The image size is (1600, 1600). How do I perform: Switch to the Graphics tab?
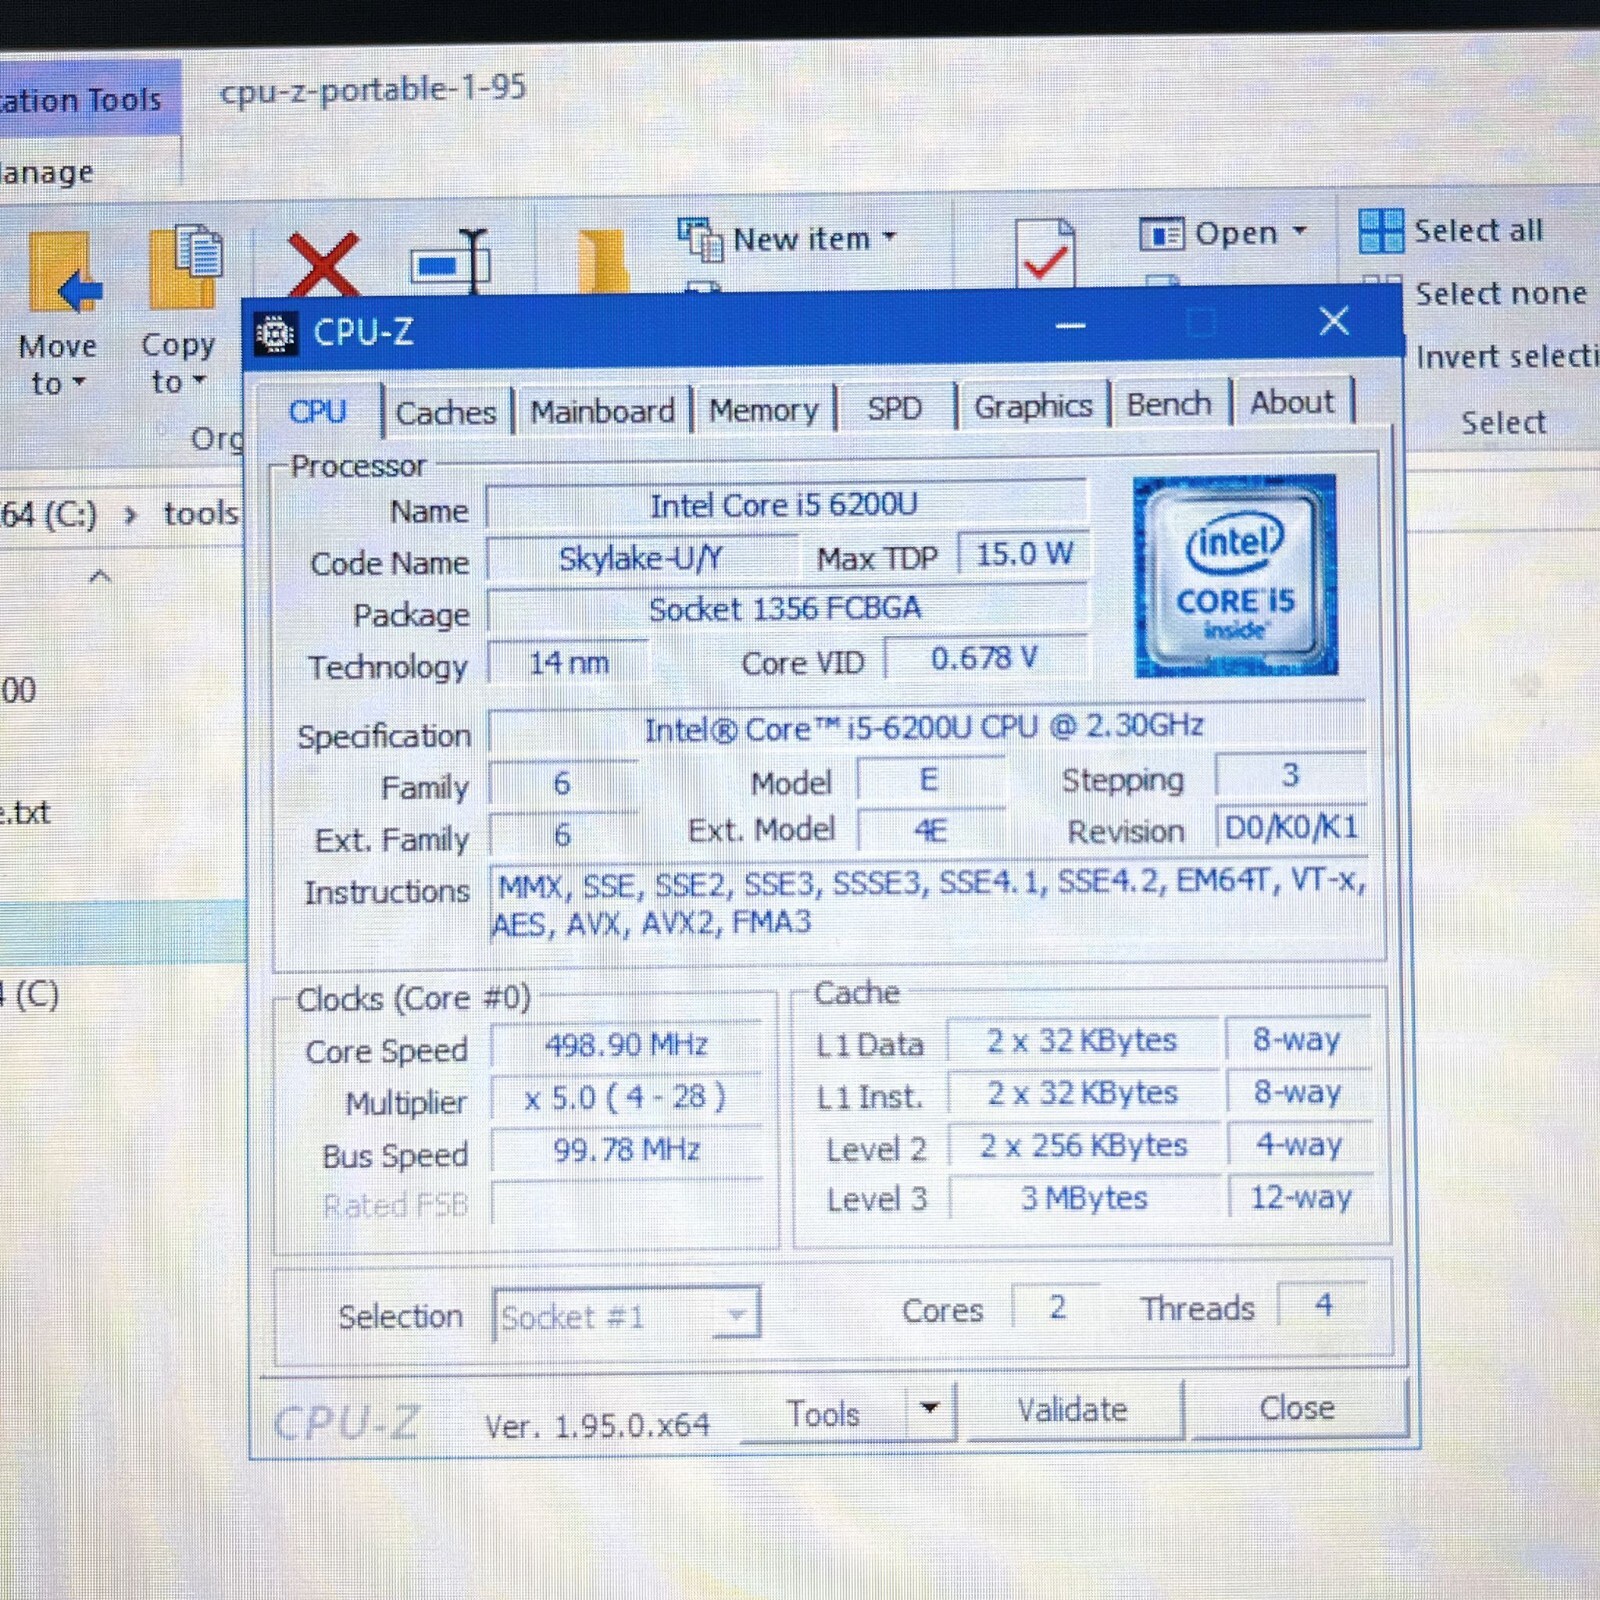(1033, 406)
